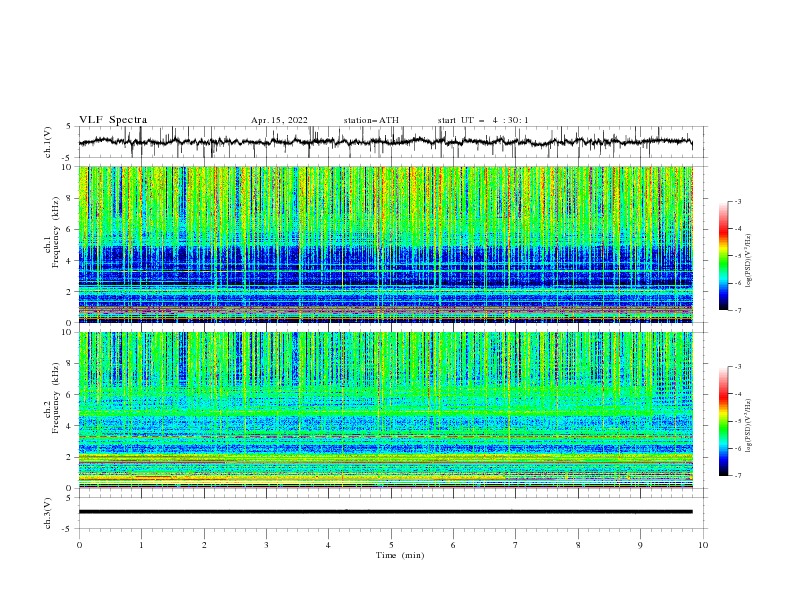
Task: Select the 'start UT = 4 :30: 1' text
Action: (x=483, y=120)
